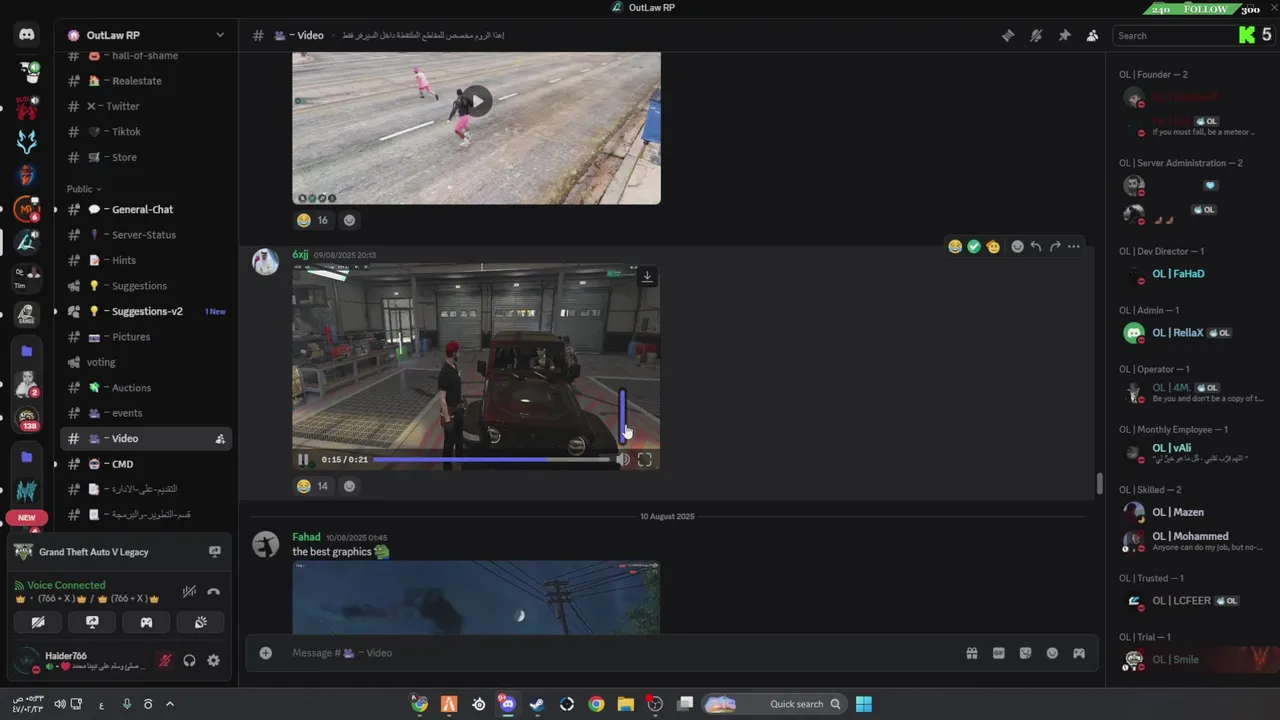1280x720 pixels.
Task: Open pinned messages
Action: 1064,35
